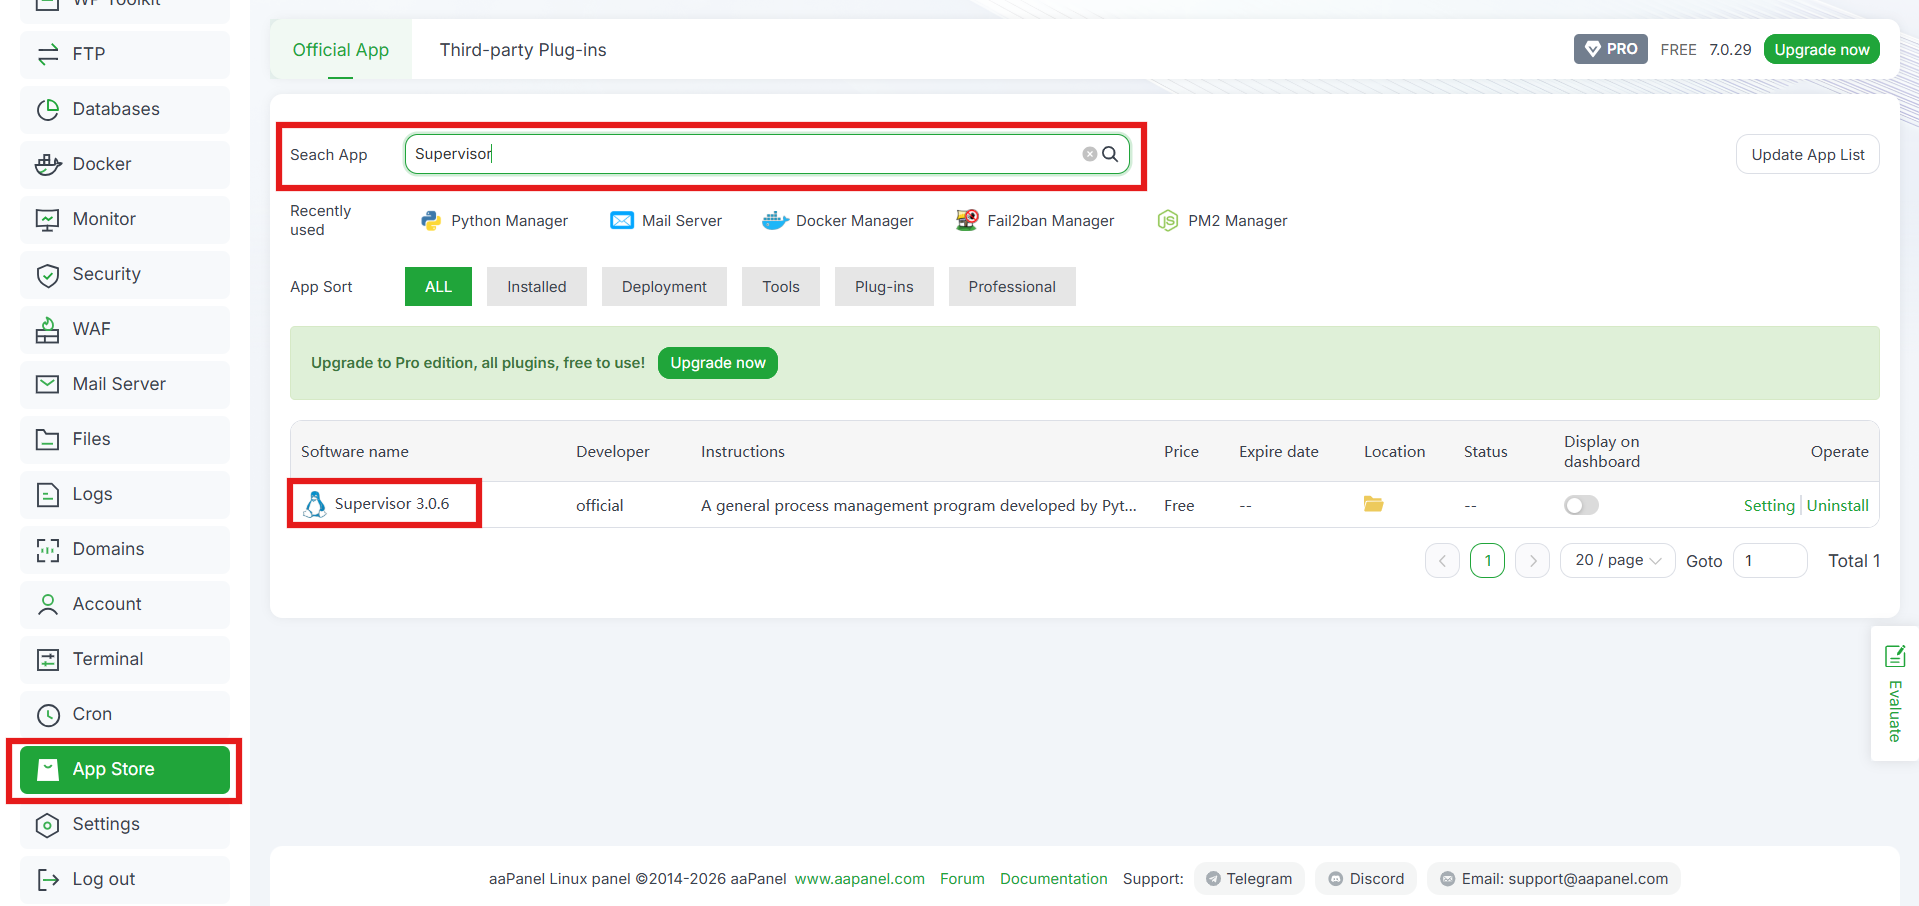Filter apps by Tools

pos(781,287)
